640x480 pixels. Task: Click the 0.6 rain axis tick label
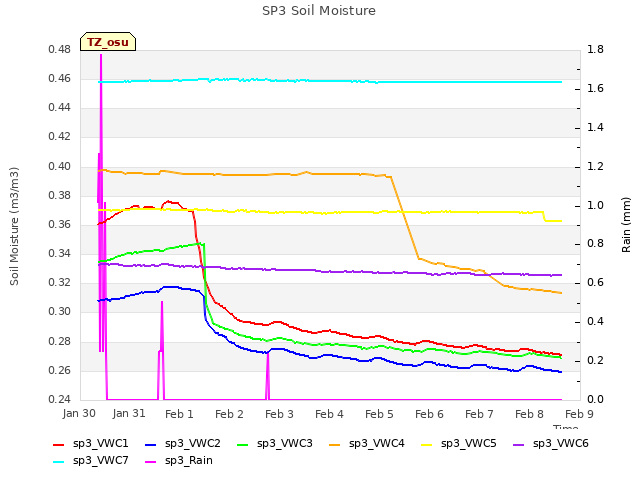(595, 282)
